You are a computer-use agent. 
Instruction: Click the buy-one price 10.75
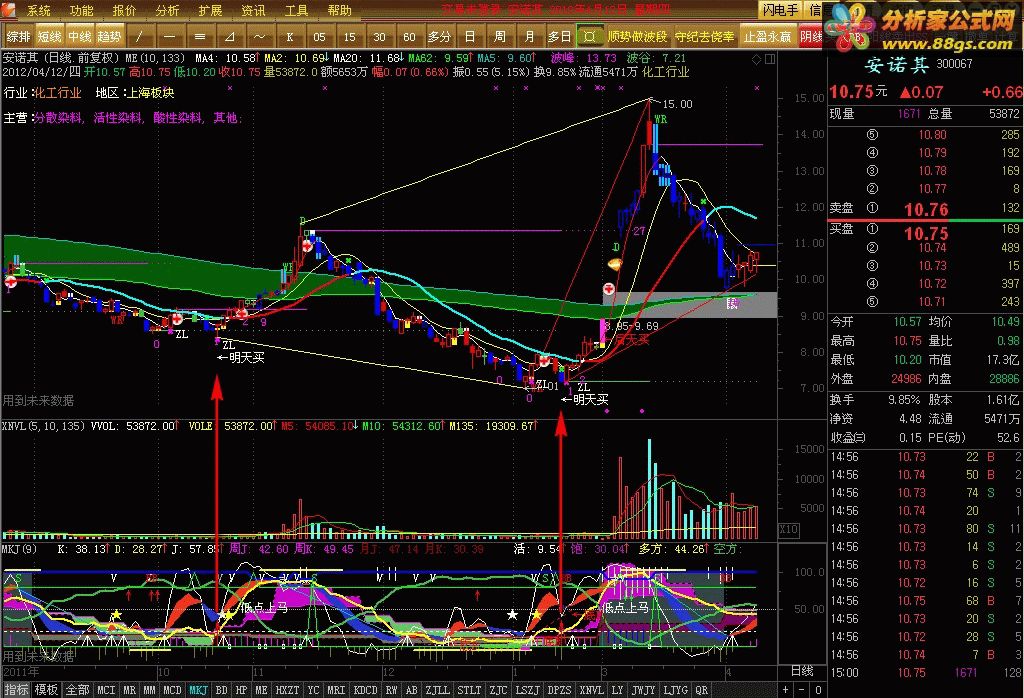[926, 232]
